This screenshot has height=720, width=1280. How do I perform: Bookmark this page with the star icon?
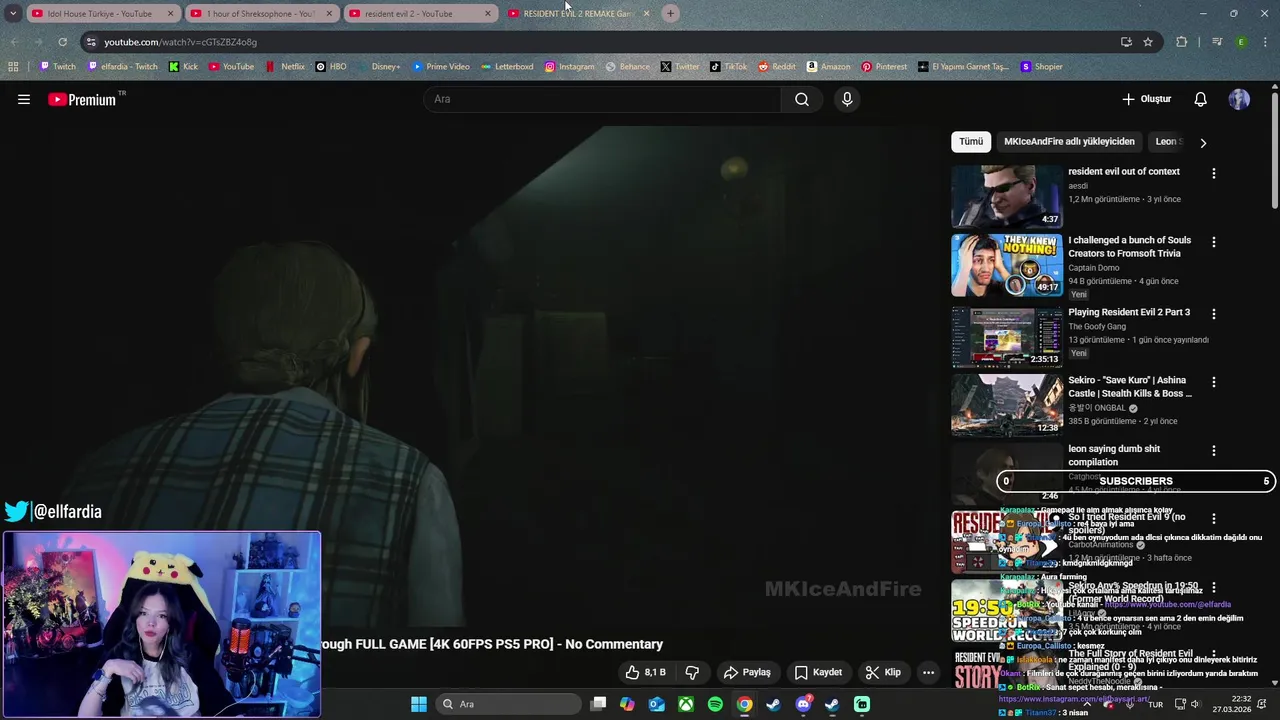click(x=1148, y=42)
